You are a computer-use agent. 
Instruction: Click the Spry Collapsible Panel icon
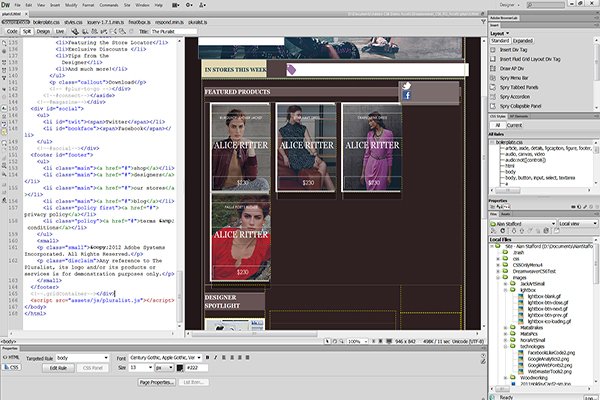[493, 106]
